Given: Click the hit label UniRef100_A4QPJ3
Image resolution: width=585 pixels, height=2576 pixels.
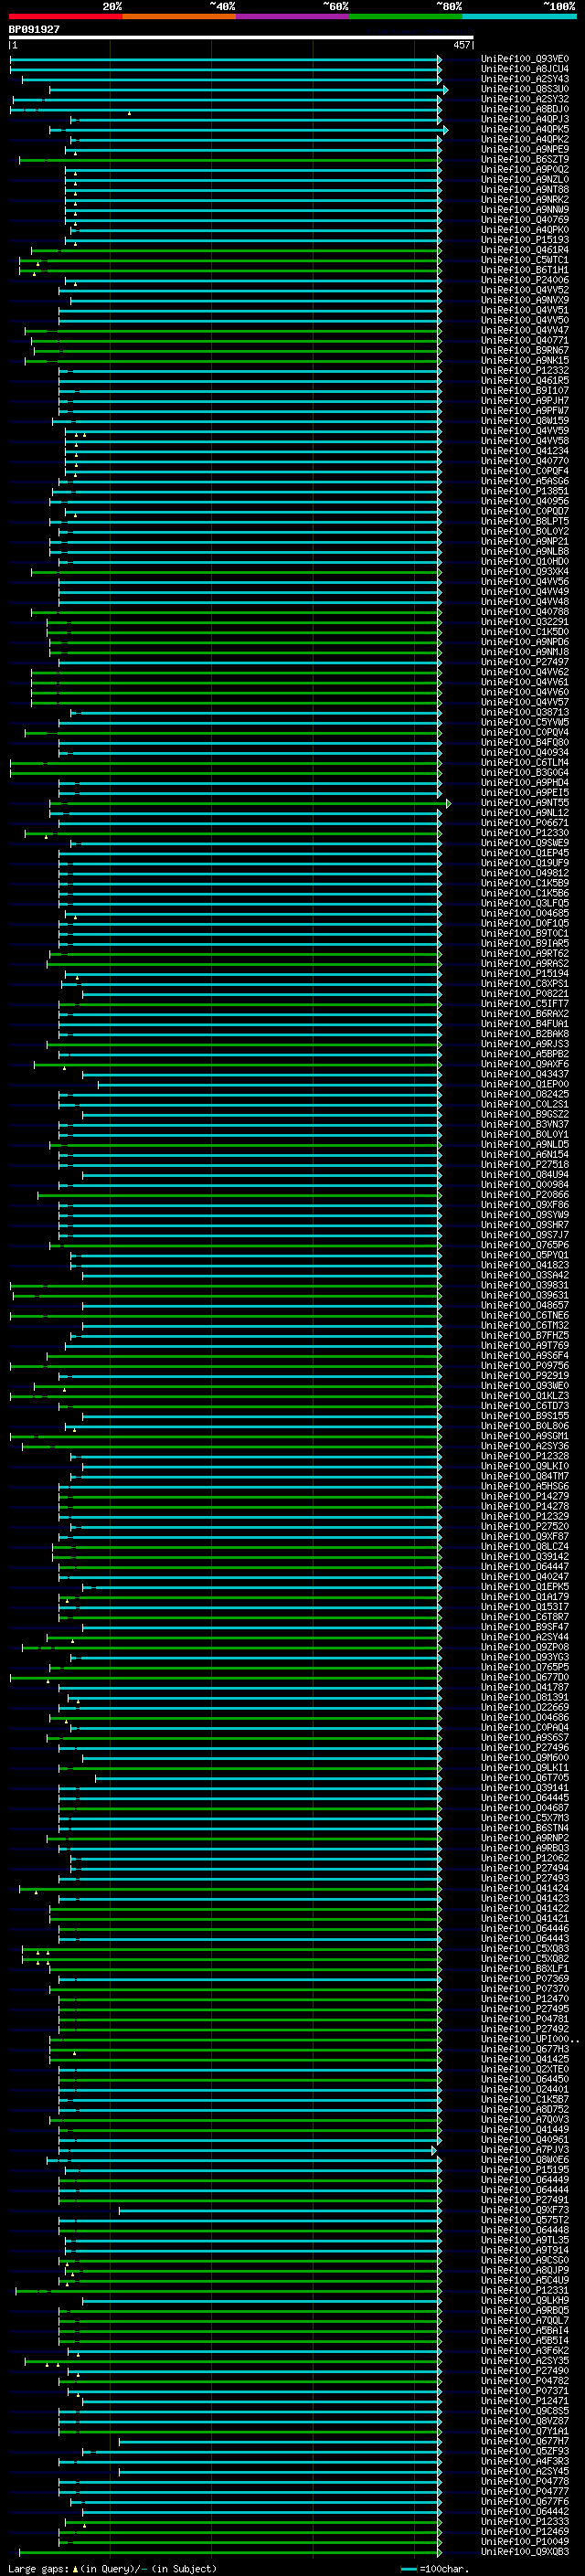Looking at the screenshot, I should coord(525,119).
